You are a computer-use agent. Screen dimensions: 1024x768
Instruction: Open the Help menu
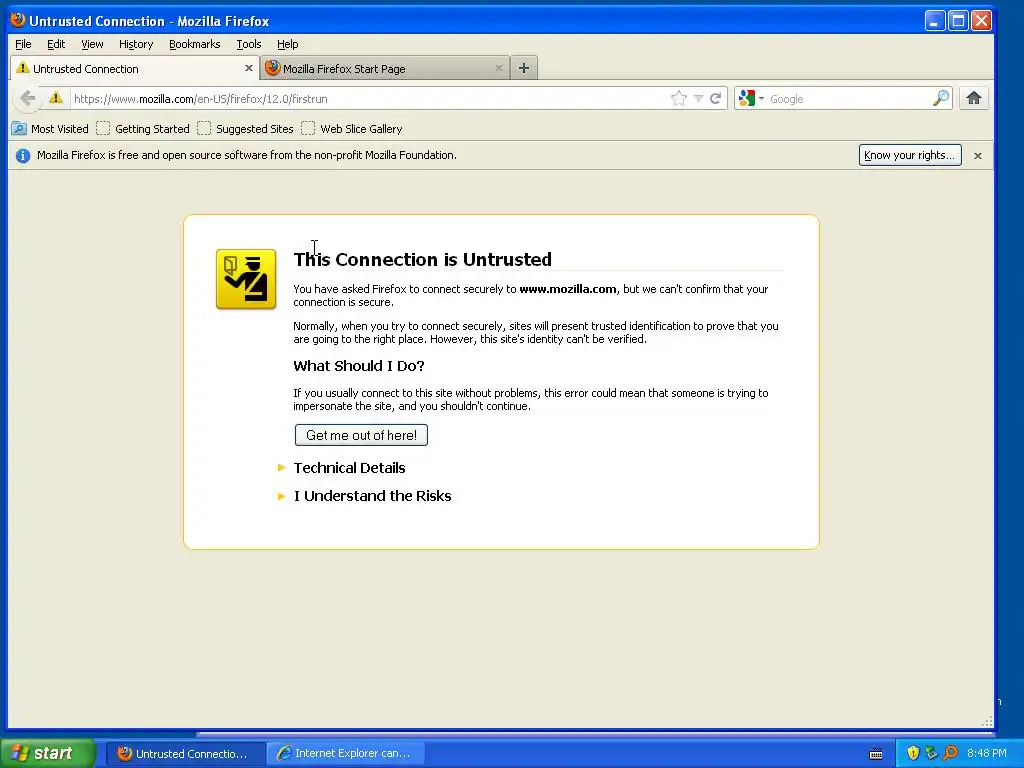(x=287, y=44)
